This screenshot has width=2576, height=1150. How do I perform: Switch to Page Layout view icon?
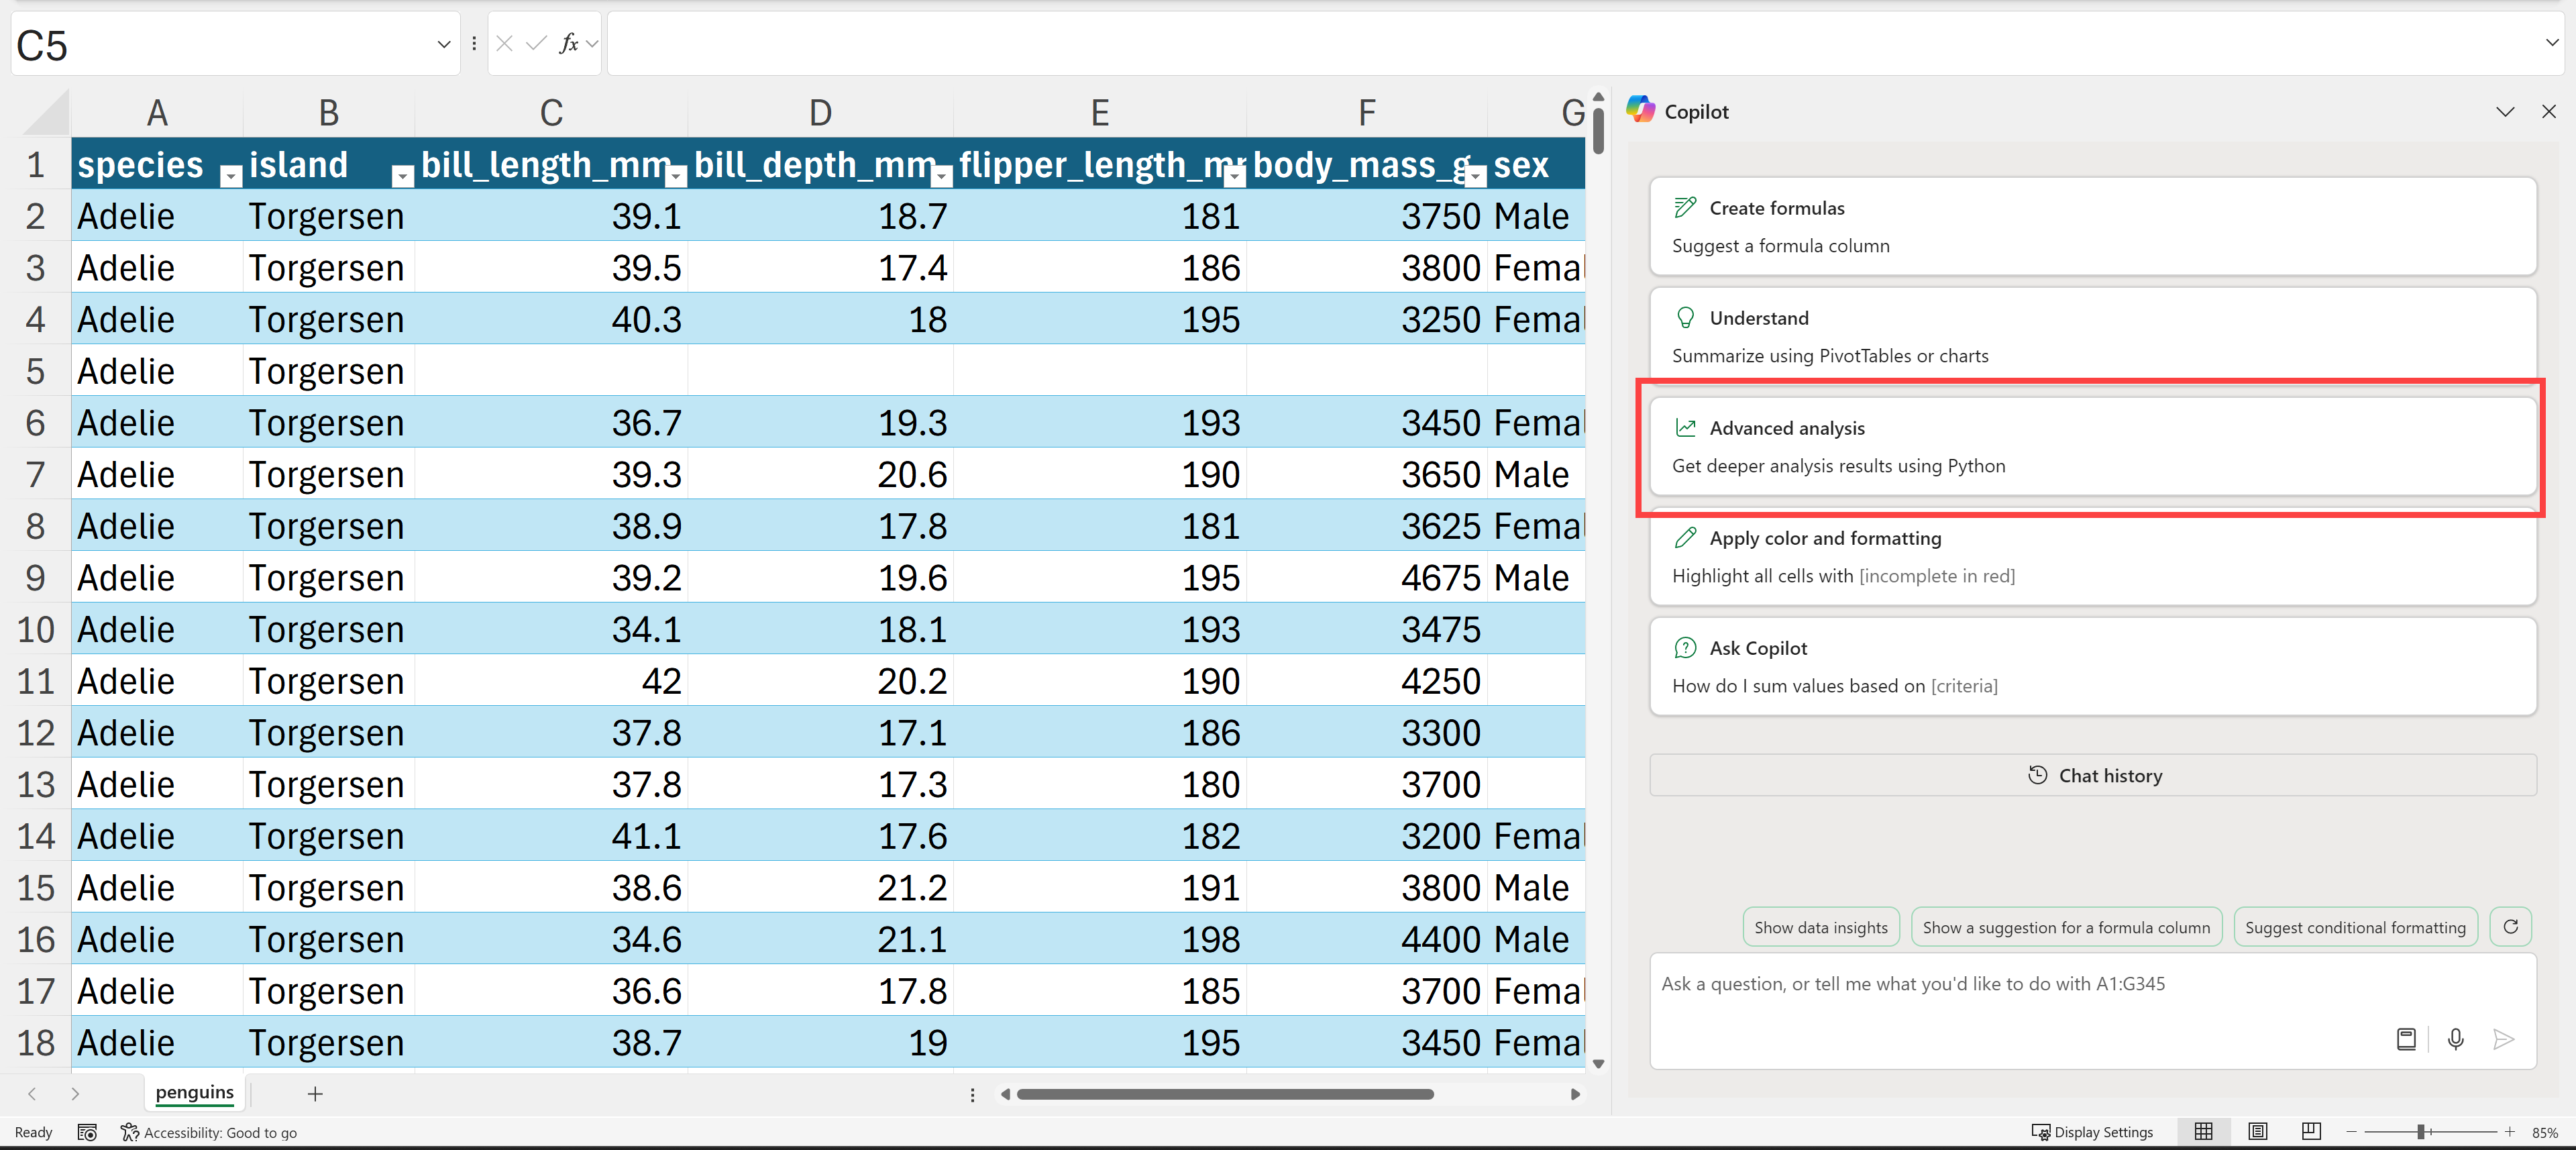pos(2257,1131)
